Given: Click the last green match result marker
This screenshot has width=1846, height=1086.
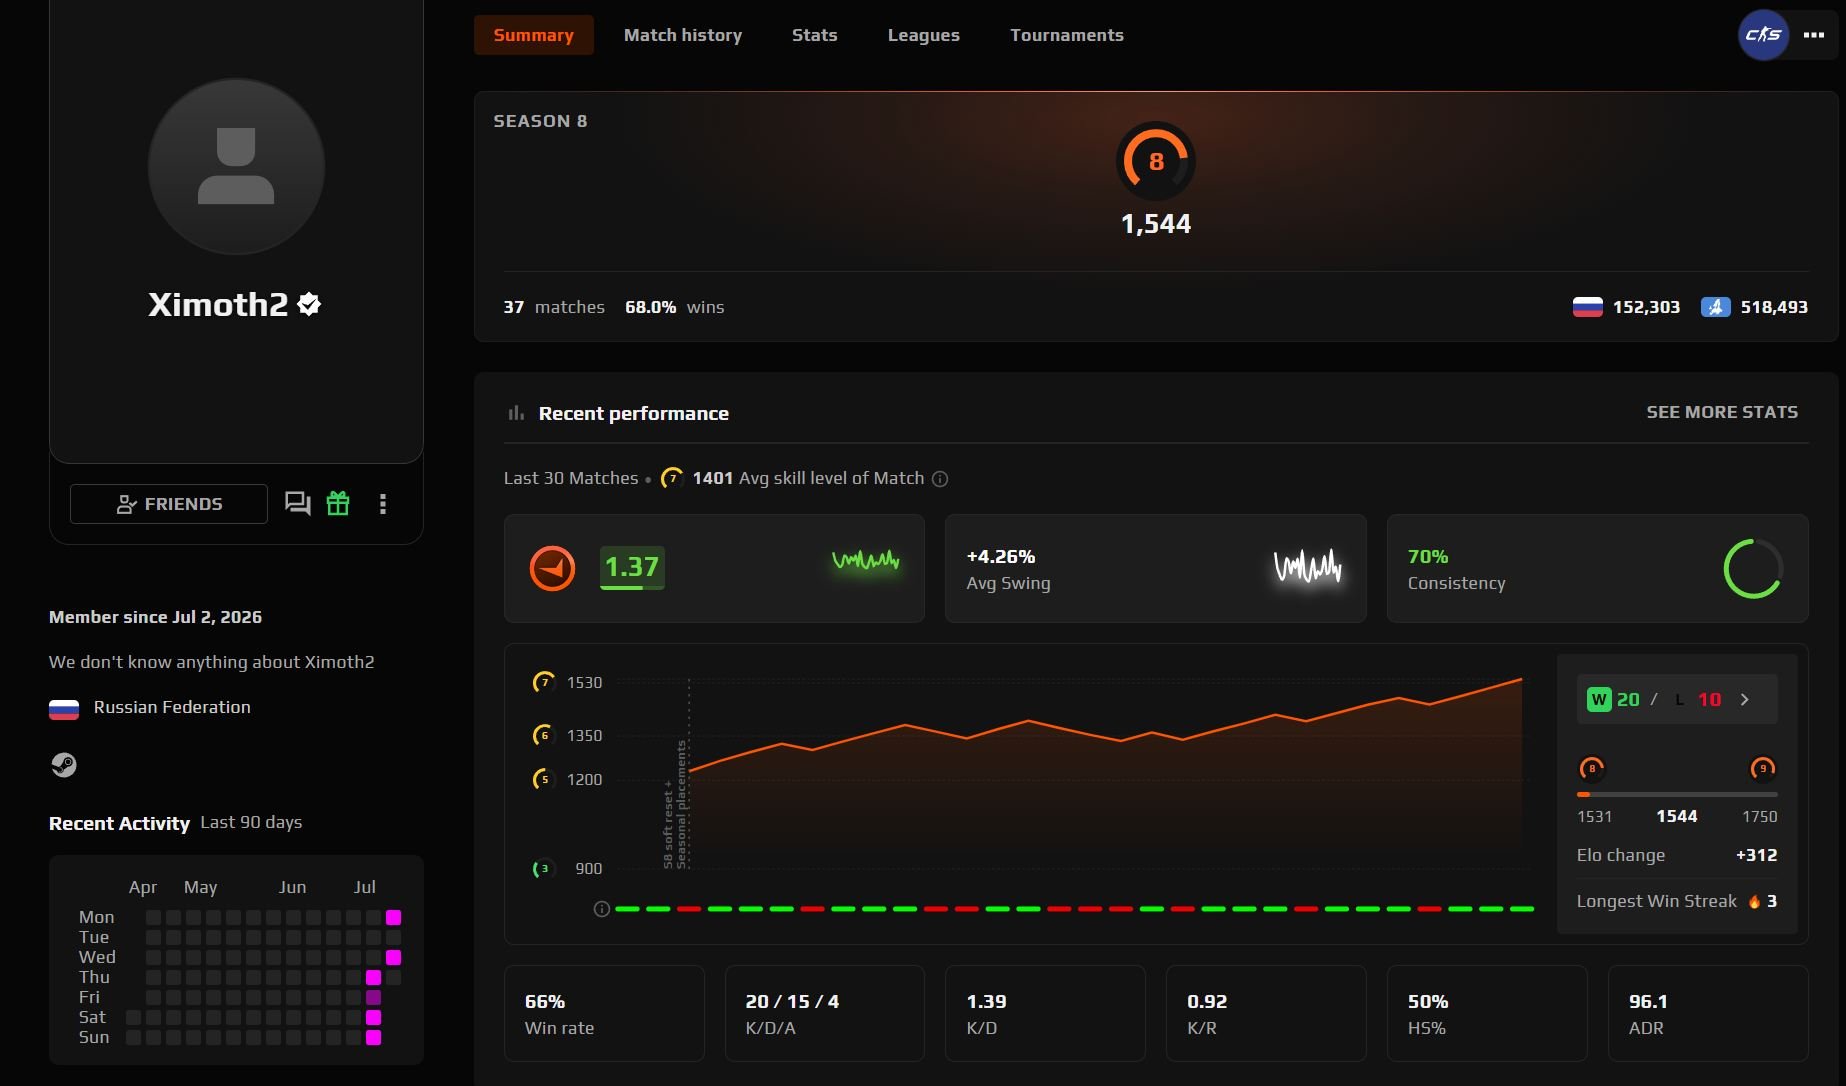Looking at the screenshot, I should click(1521, 909).
